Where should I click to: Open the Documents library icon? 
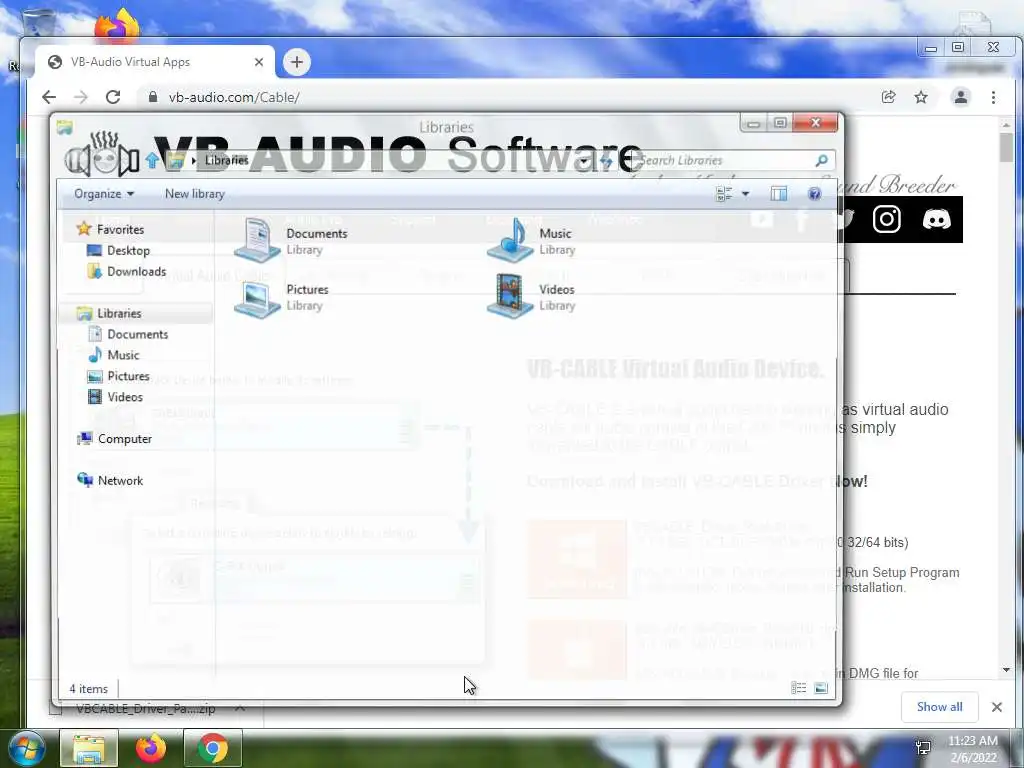click(257, 240)
